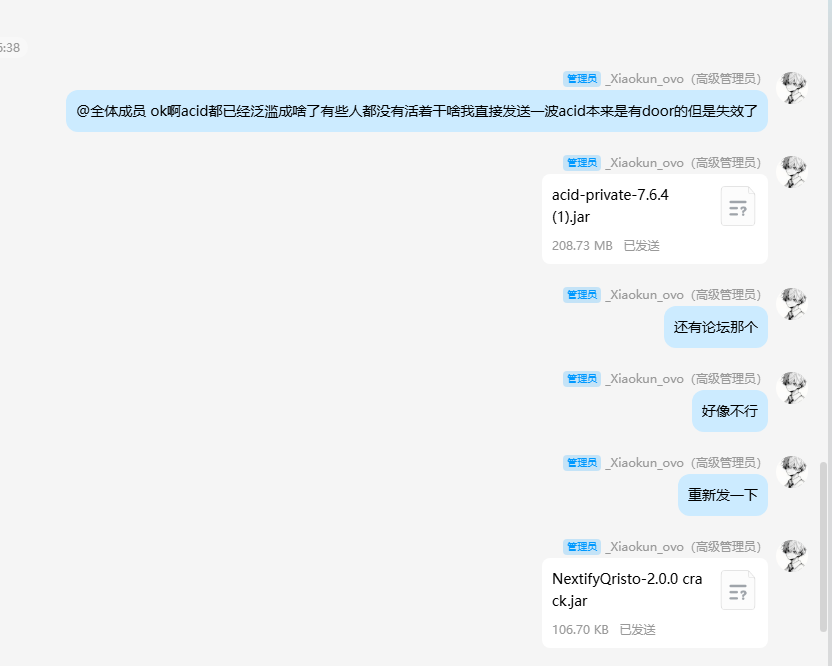This screenshot has width=832, height=666.
Task: Select the 好像不行 message bubble
Action: pyautogui.click(x=729, y=411)
